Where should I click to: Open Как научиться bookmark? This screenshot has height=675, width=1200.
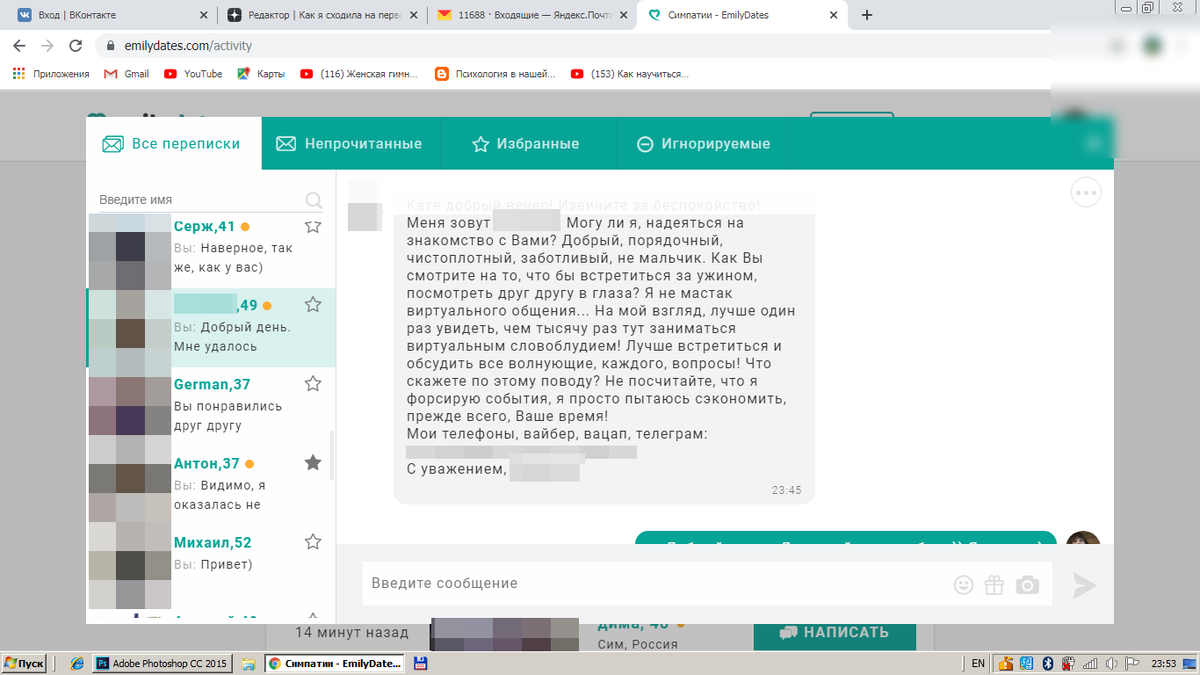[x=630, y=74]
